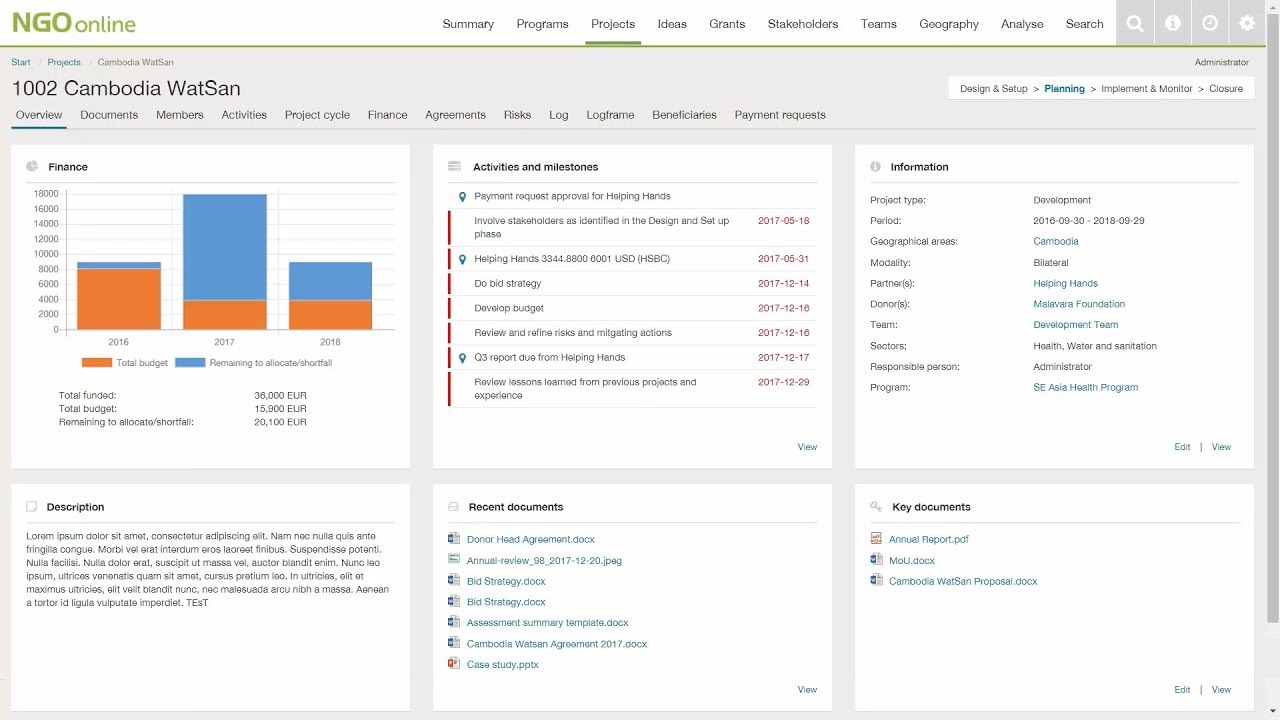Open the Logframe tab
Screen dimensions: 1280x720
610,115
